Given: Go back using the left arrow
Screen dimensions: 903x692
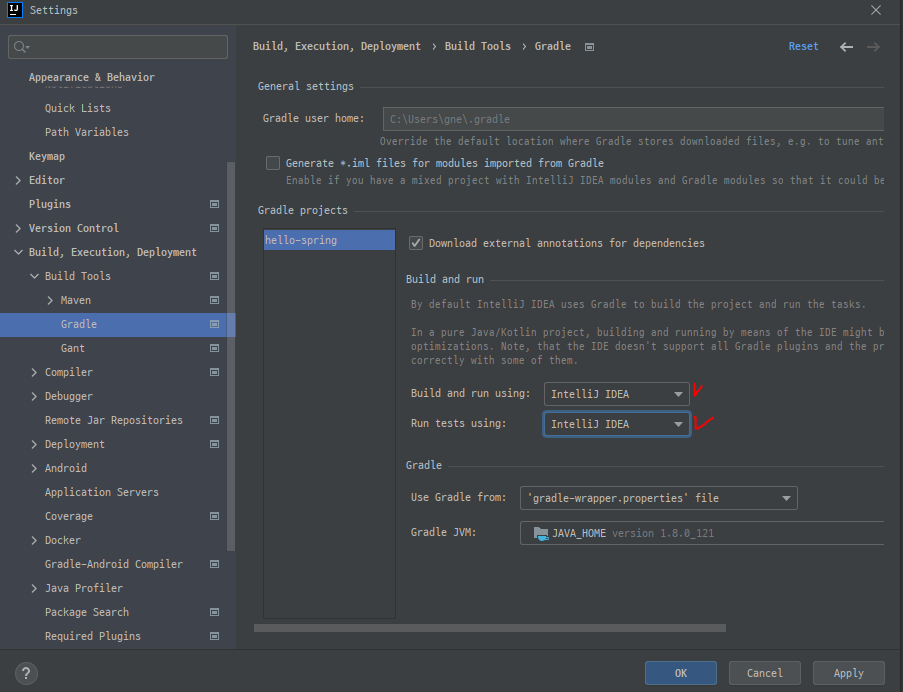Looking at the screenshot, I should point(846,47).
